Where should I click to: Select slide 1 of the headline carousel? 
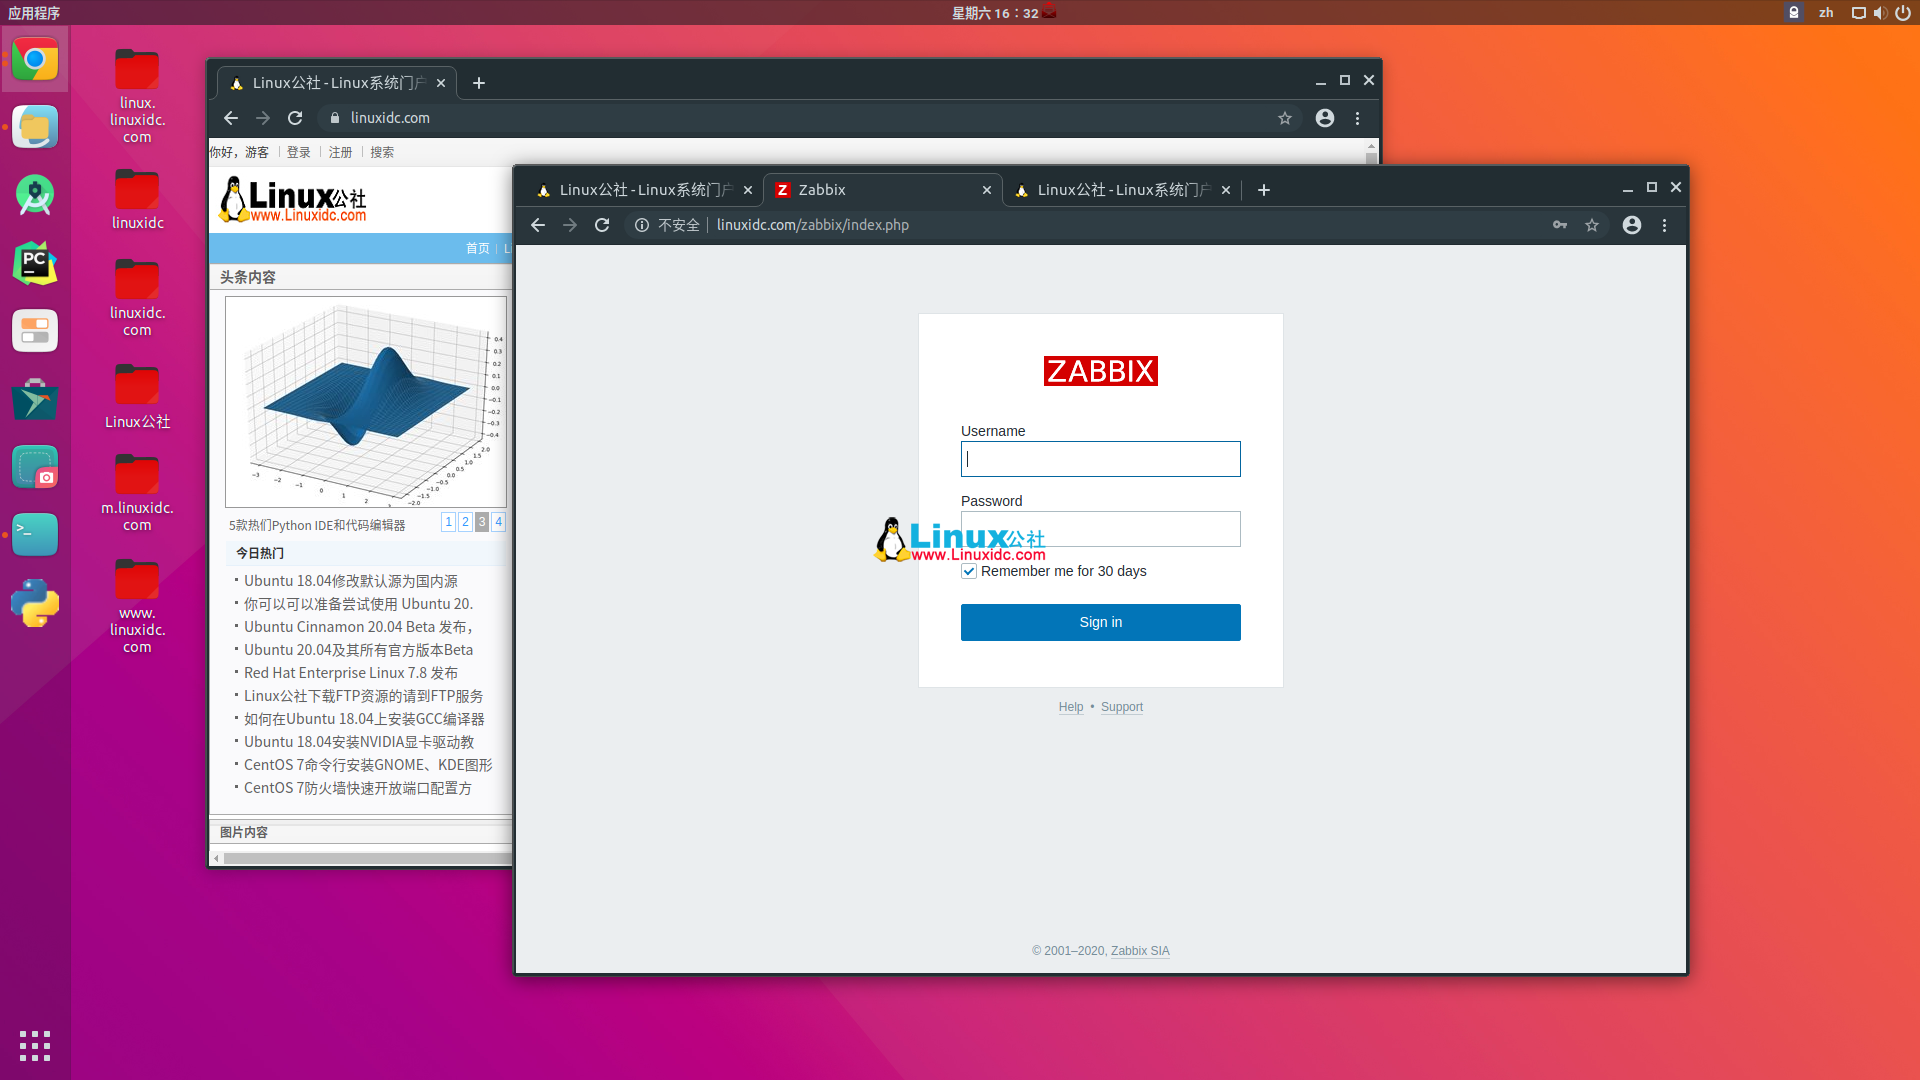point(449,522)
